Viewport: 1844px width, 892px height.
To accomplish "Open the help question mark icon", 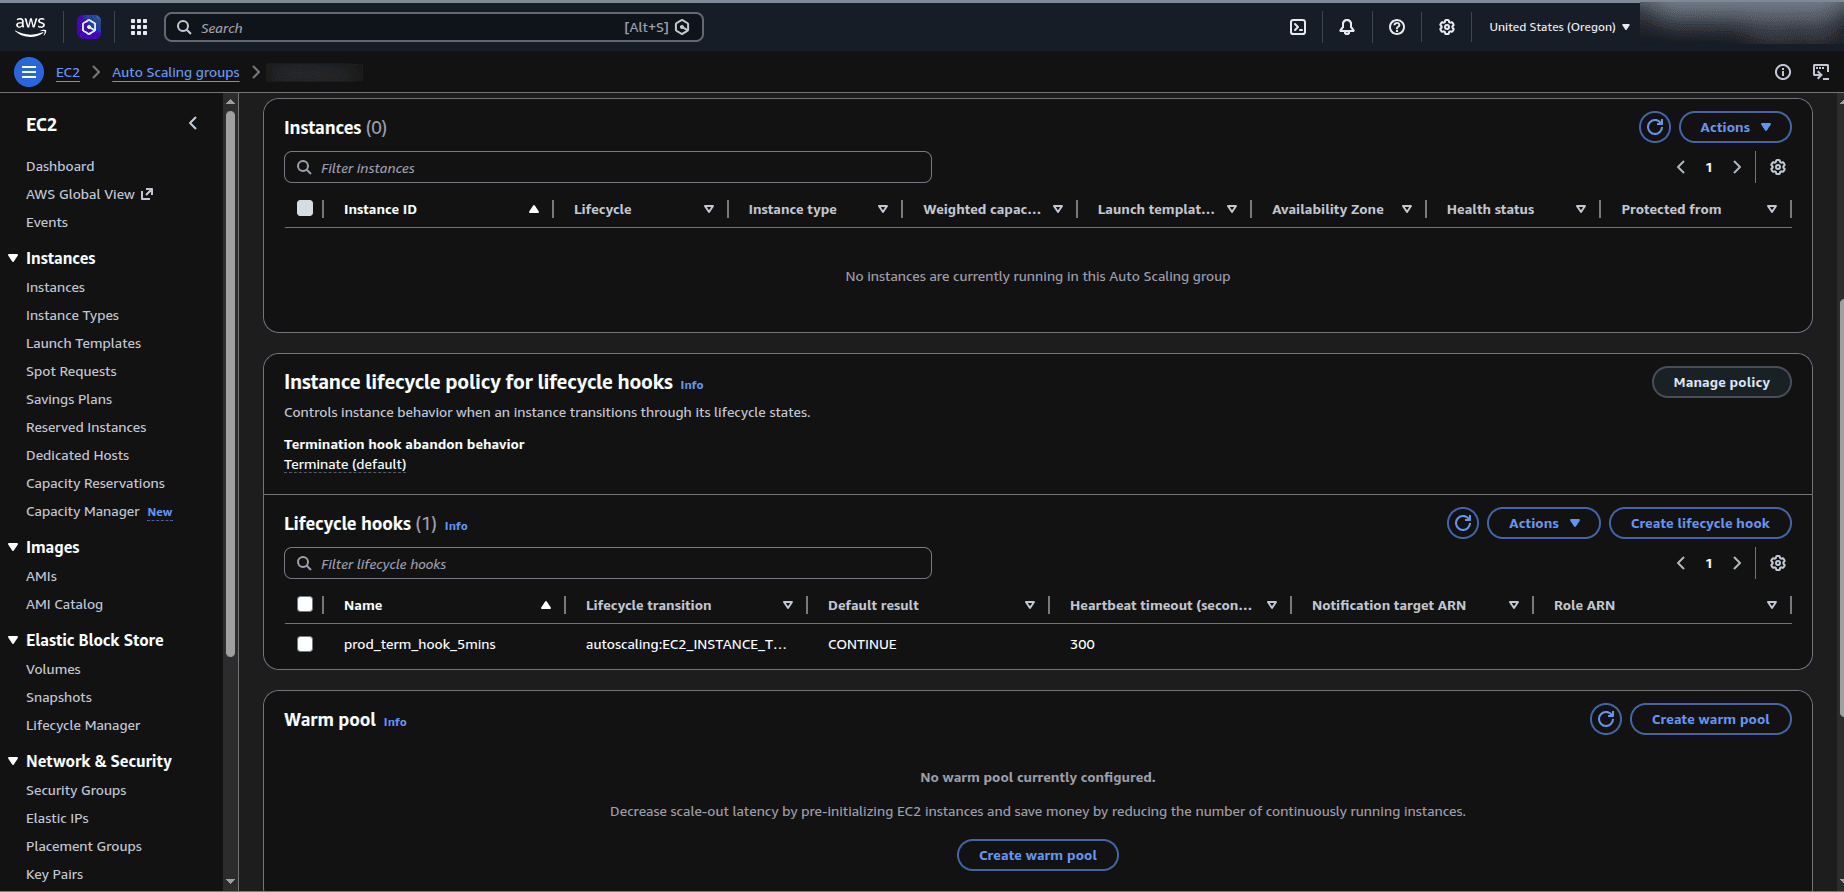I will pos(1397,27).
